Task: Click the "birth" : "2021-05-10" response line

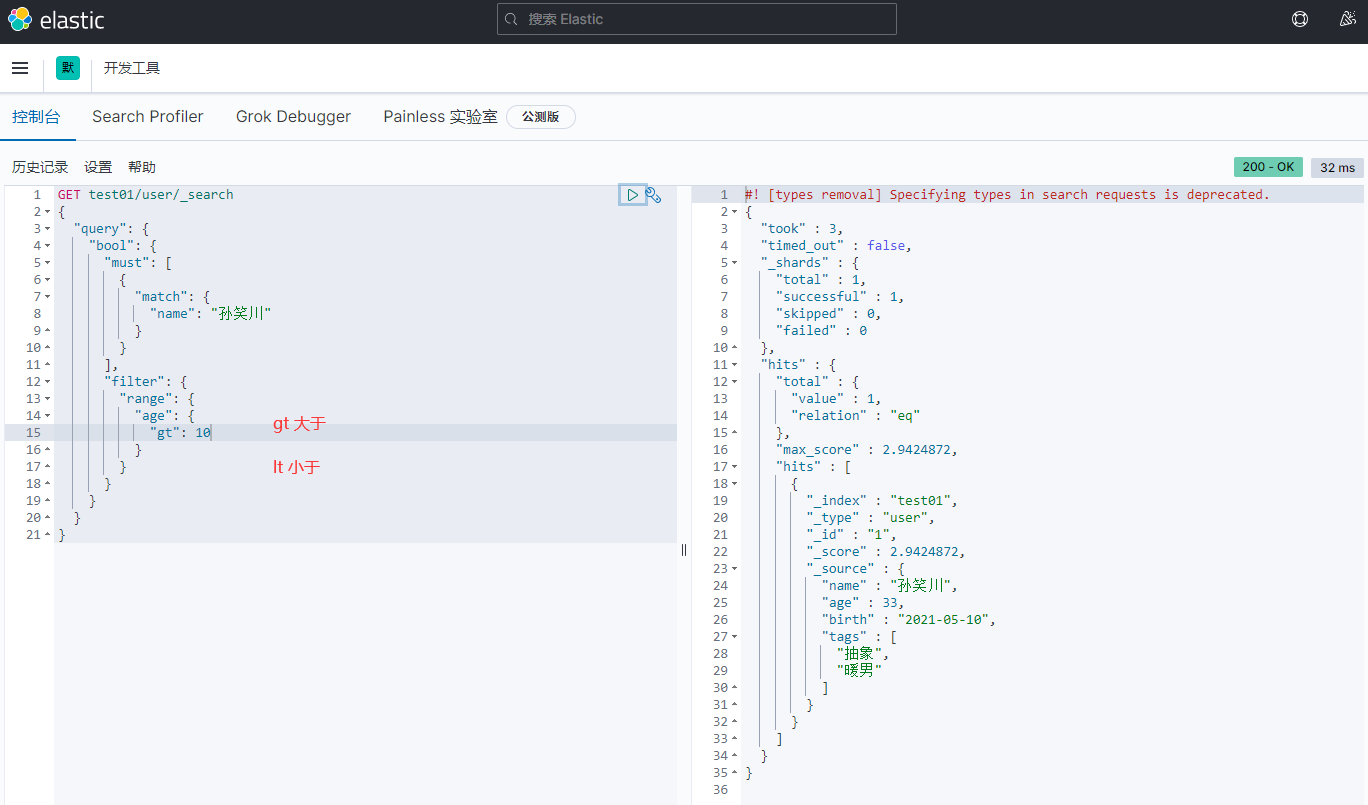Action: [x=910, y=620]
